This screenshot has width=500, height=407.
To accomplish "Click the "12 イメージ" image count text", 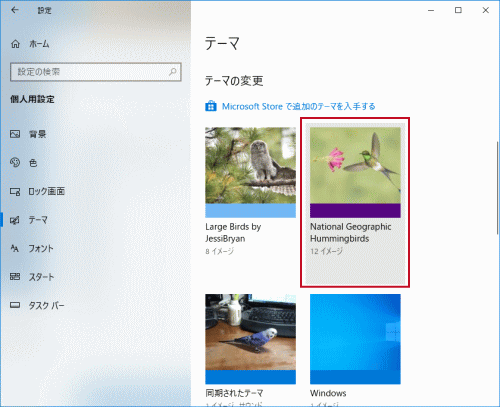I will point(326,251).
